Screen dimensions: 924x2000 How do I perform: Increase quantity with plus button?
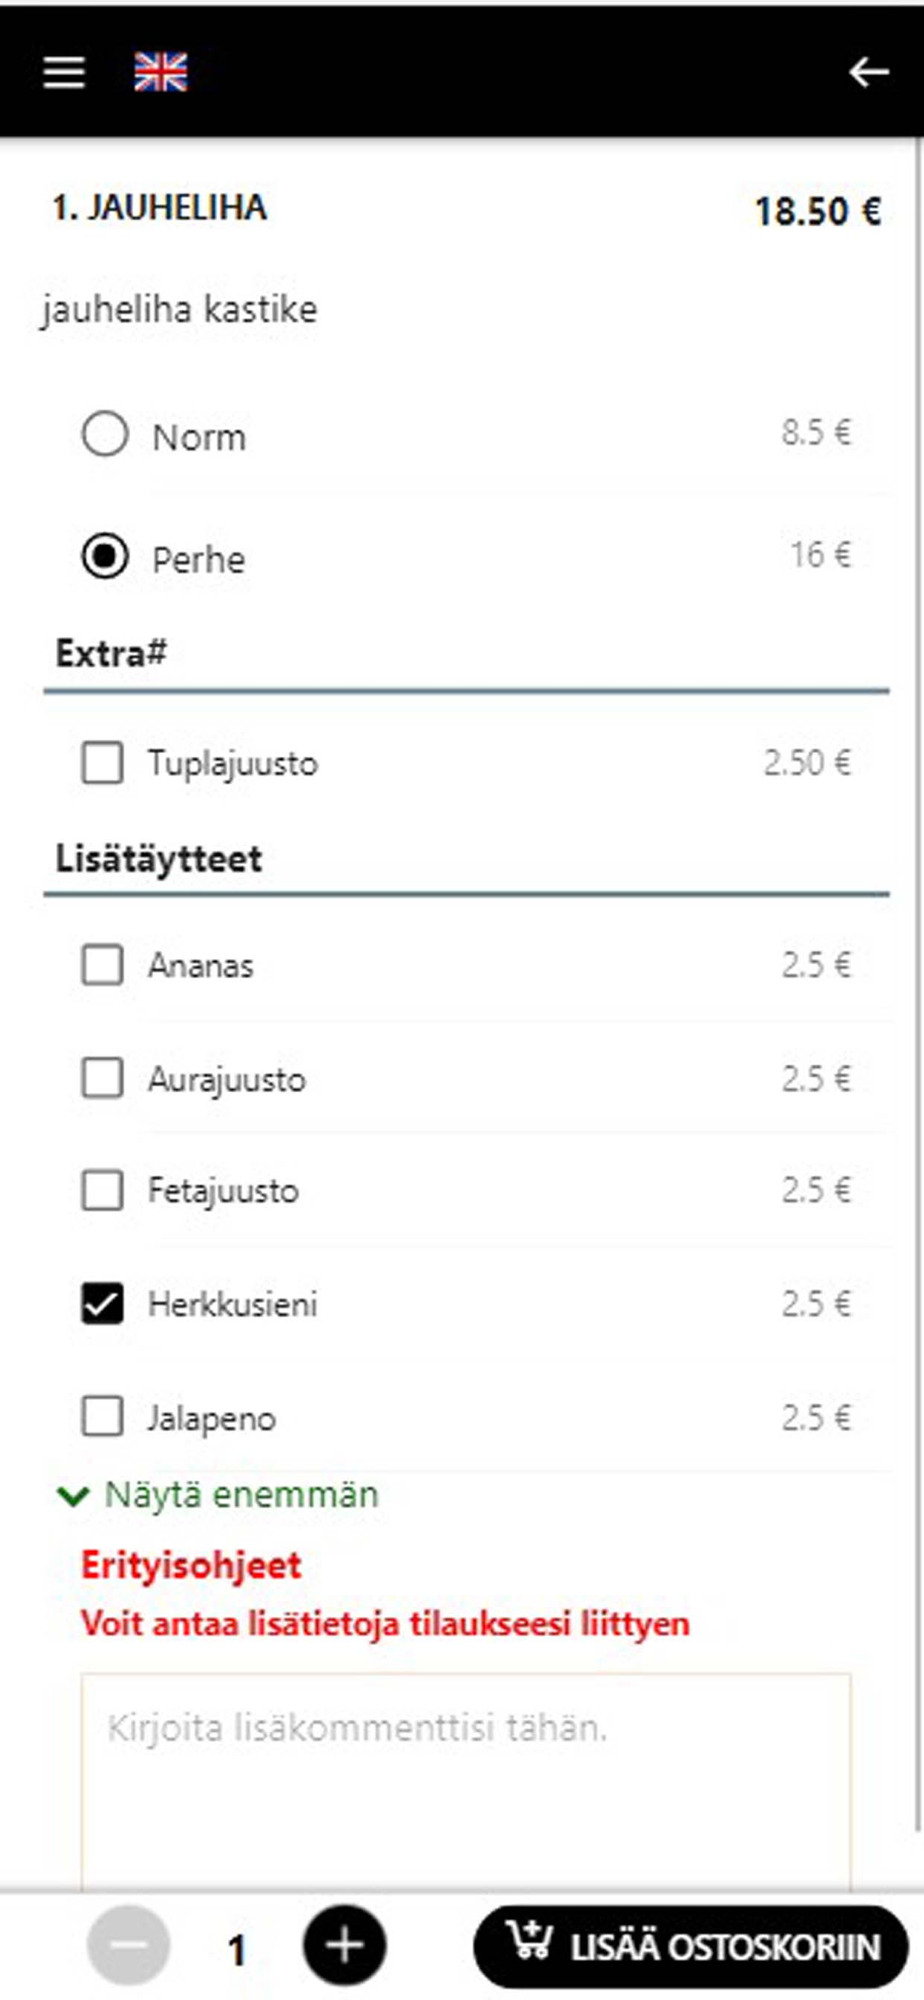tap(344, 1946)
